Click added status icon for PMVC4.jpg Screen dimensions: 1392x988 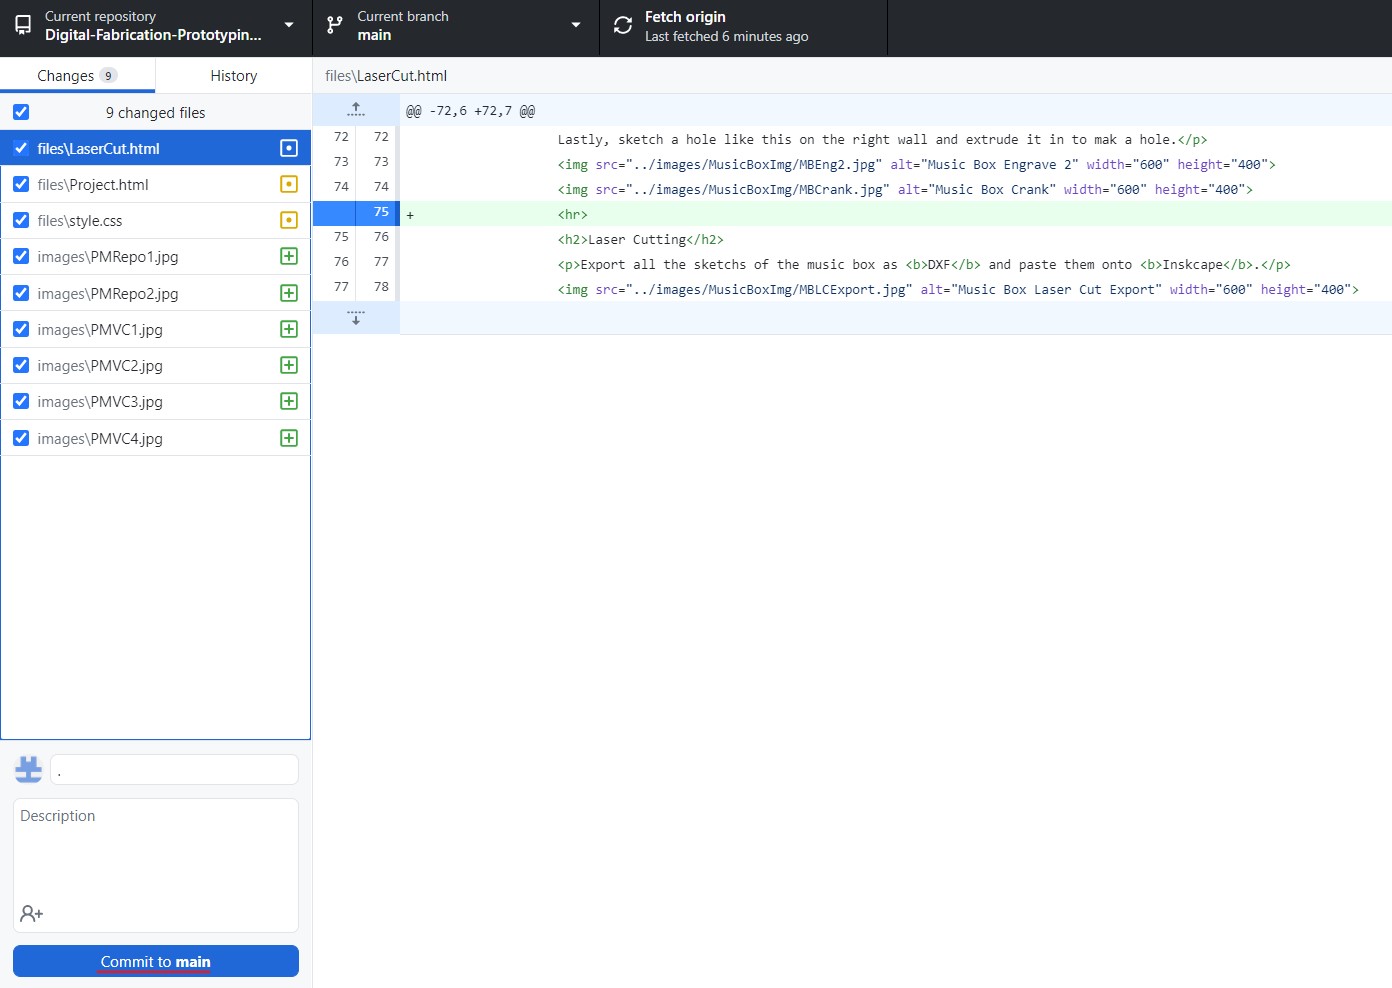click(289, 438)
